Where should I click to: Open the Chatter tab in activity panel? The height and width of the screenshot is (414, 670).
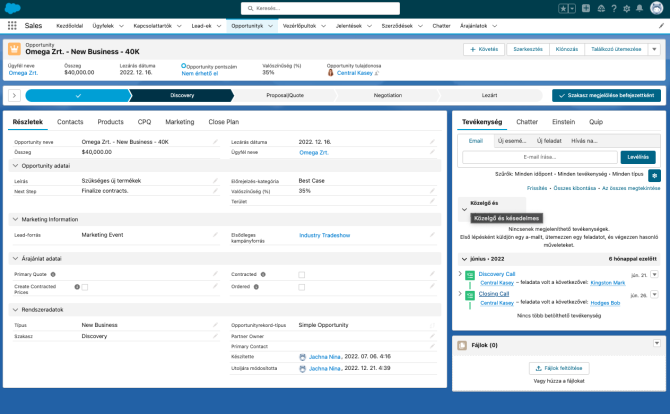click(526, 121)
